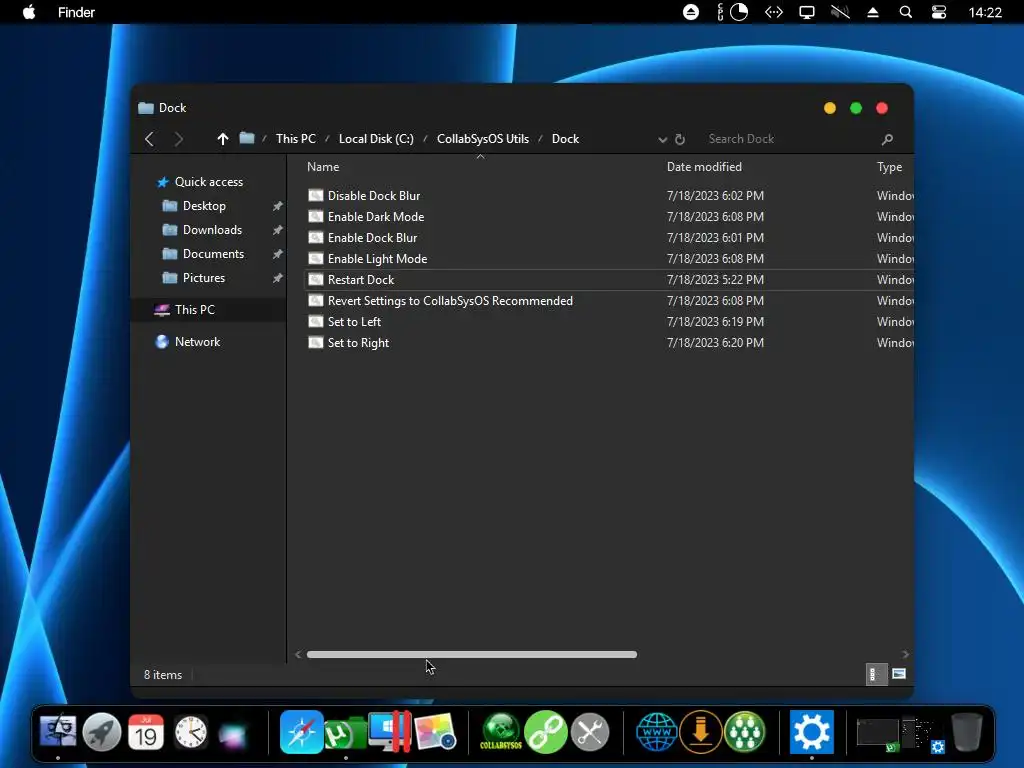Select the Enable Light Mode file
This screenshot has height=768, width=1024.
click(377, 259)
